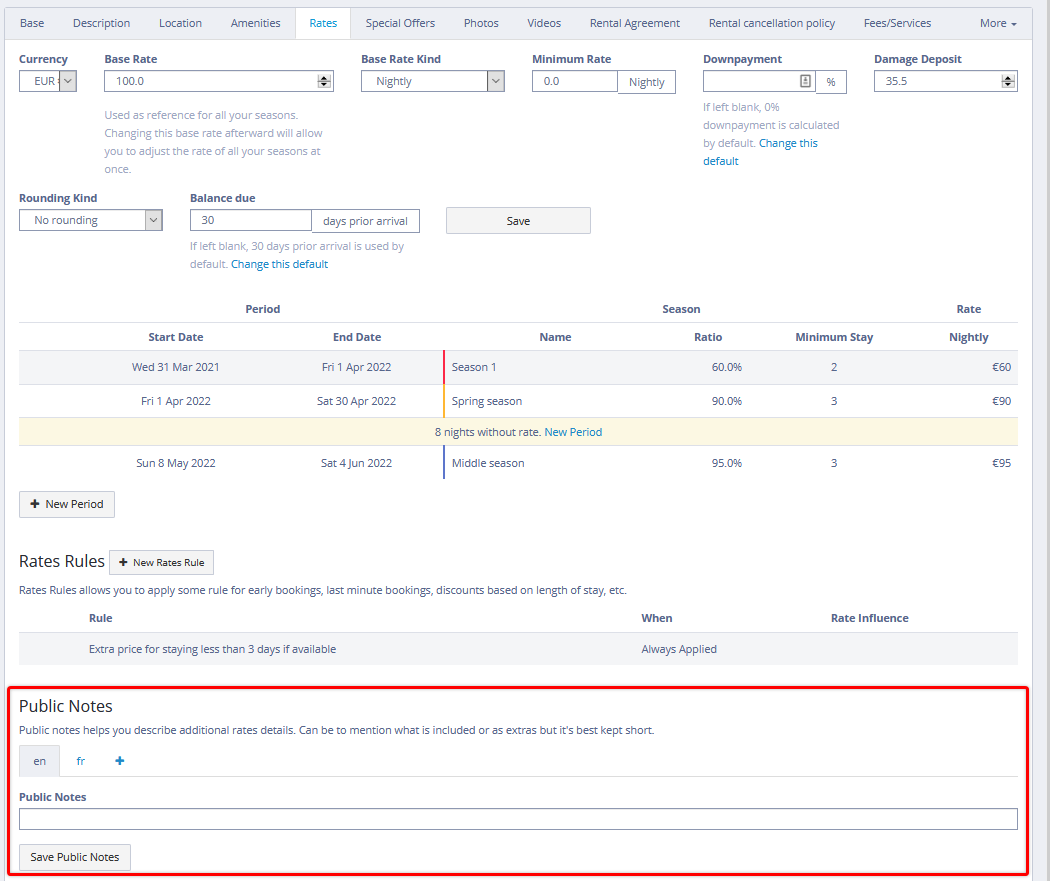
Task: Click the Base Rate spinner arrows
Action: pyautogui.click(x=324, y=81)
